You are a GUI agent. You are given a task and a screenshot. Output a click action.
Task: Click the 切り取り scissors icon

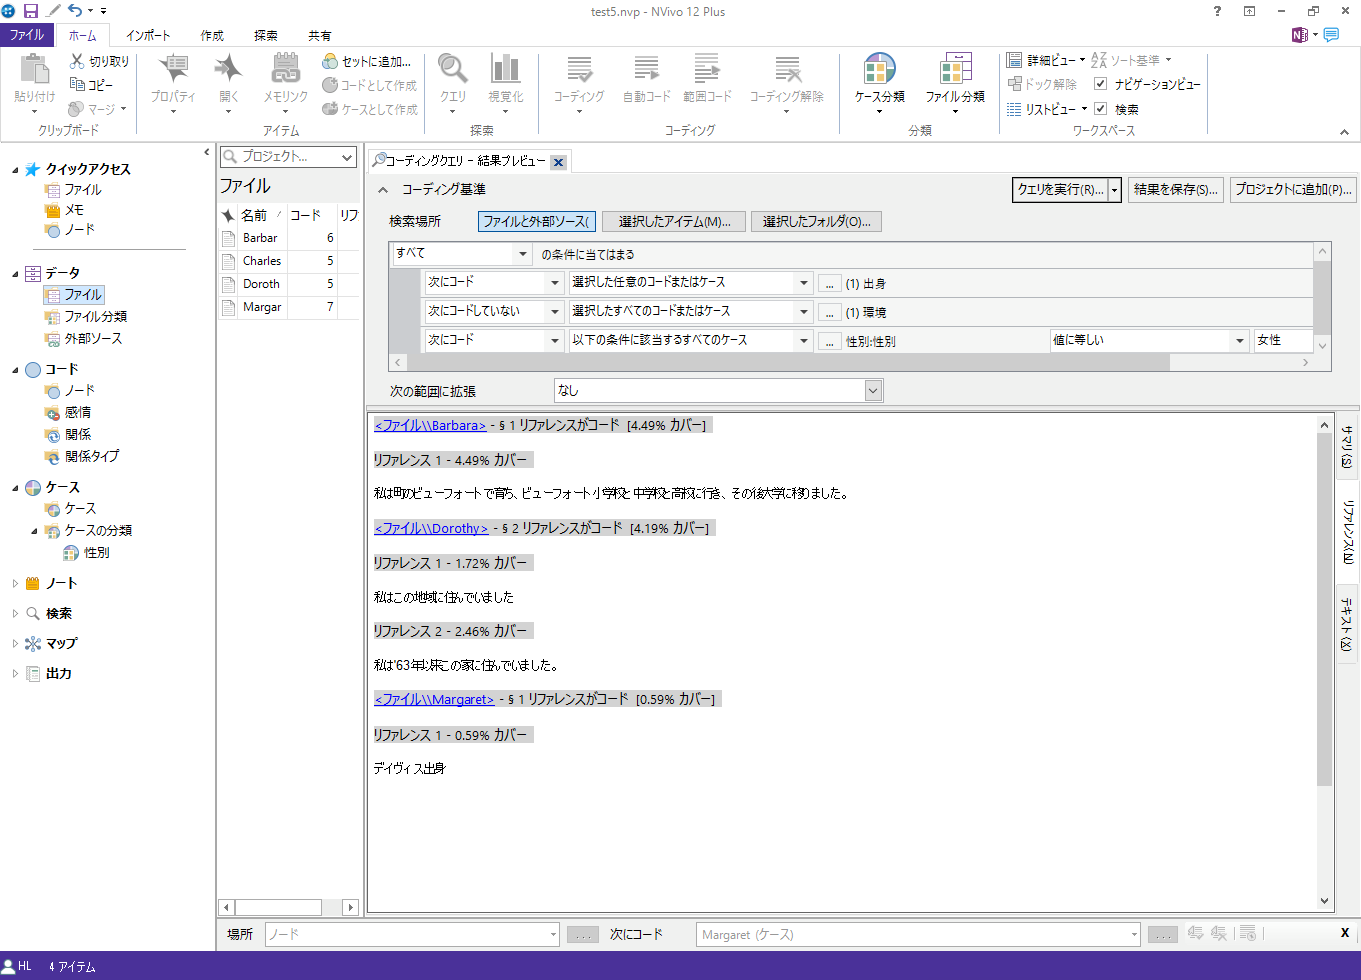[77, 61]
